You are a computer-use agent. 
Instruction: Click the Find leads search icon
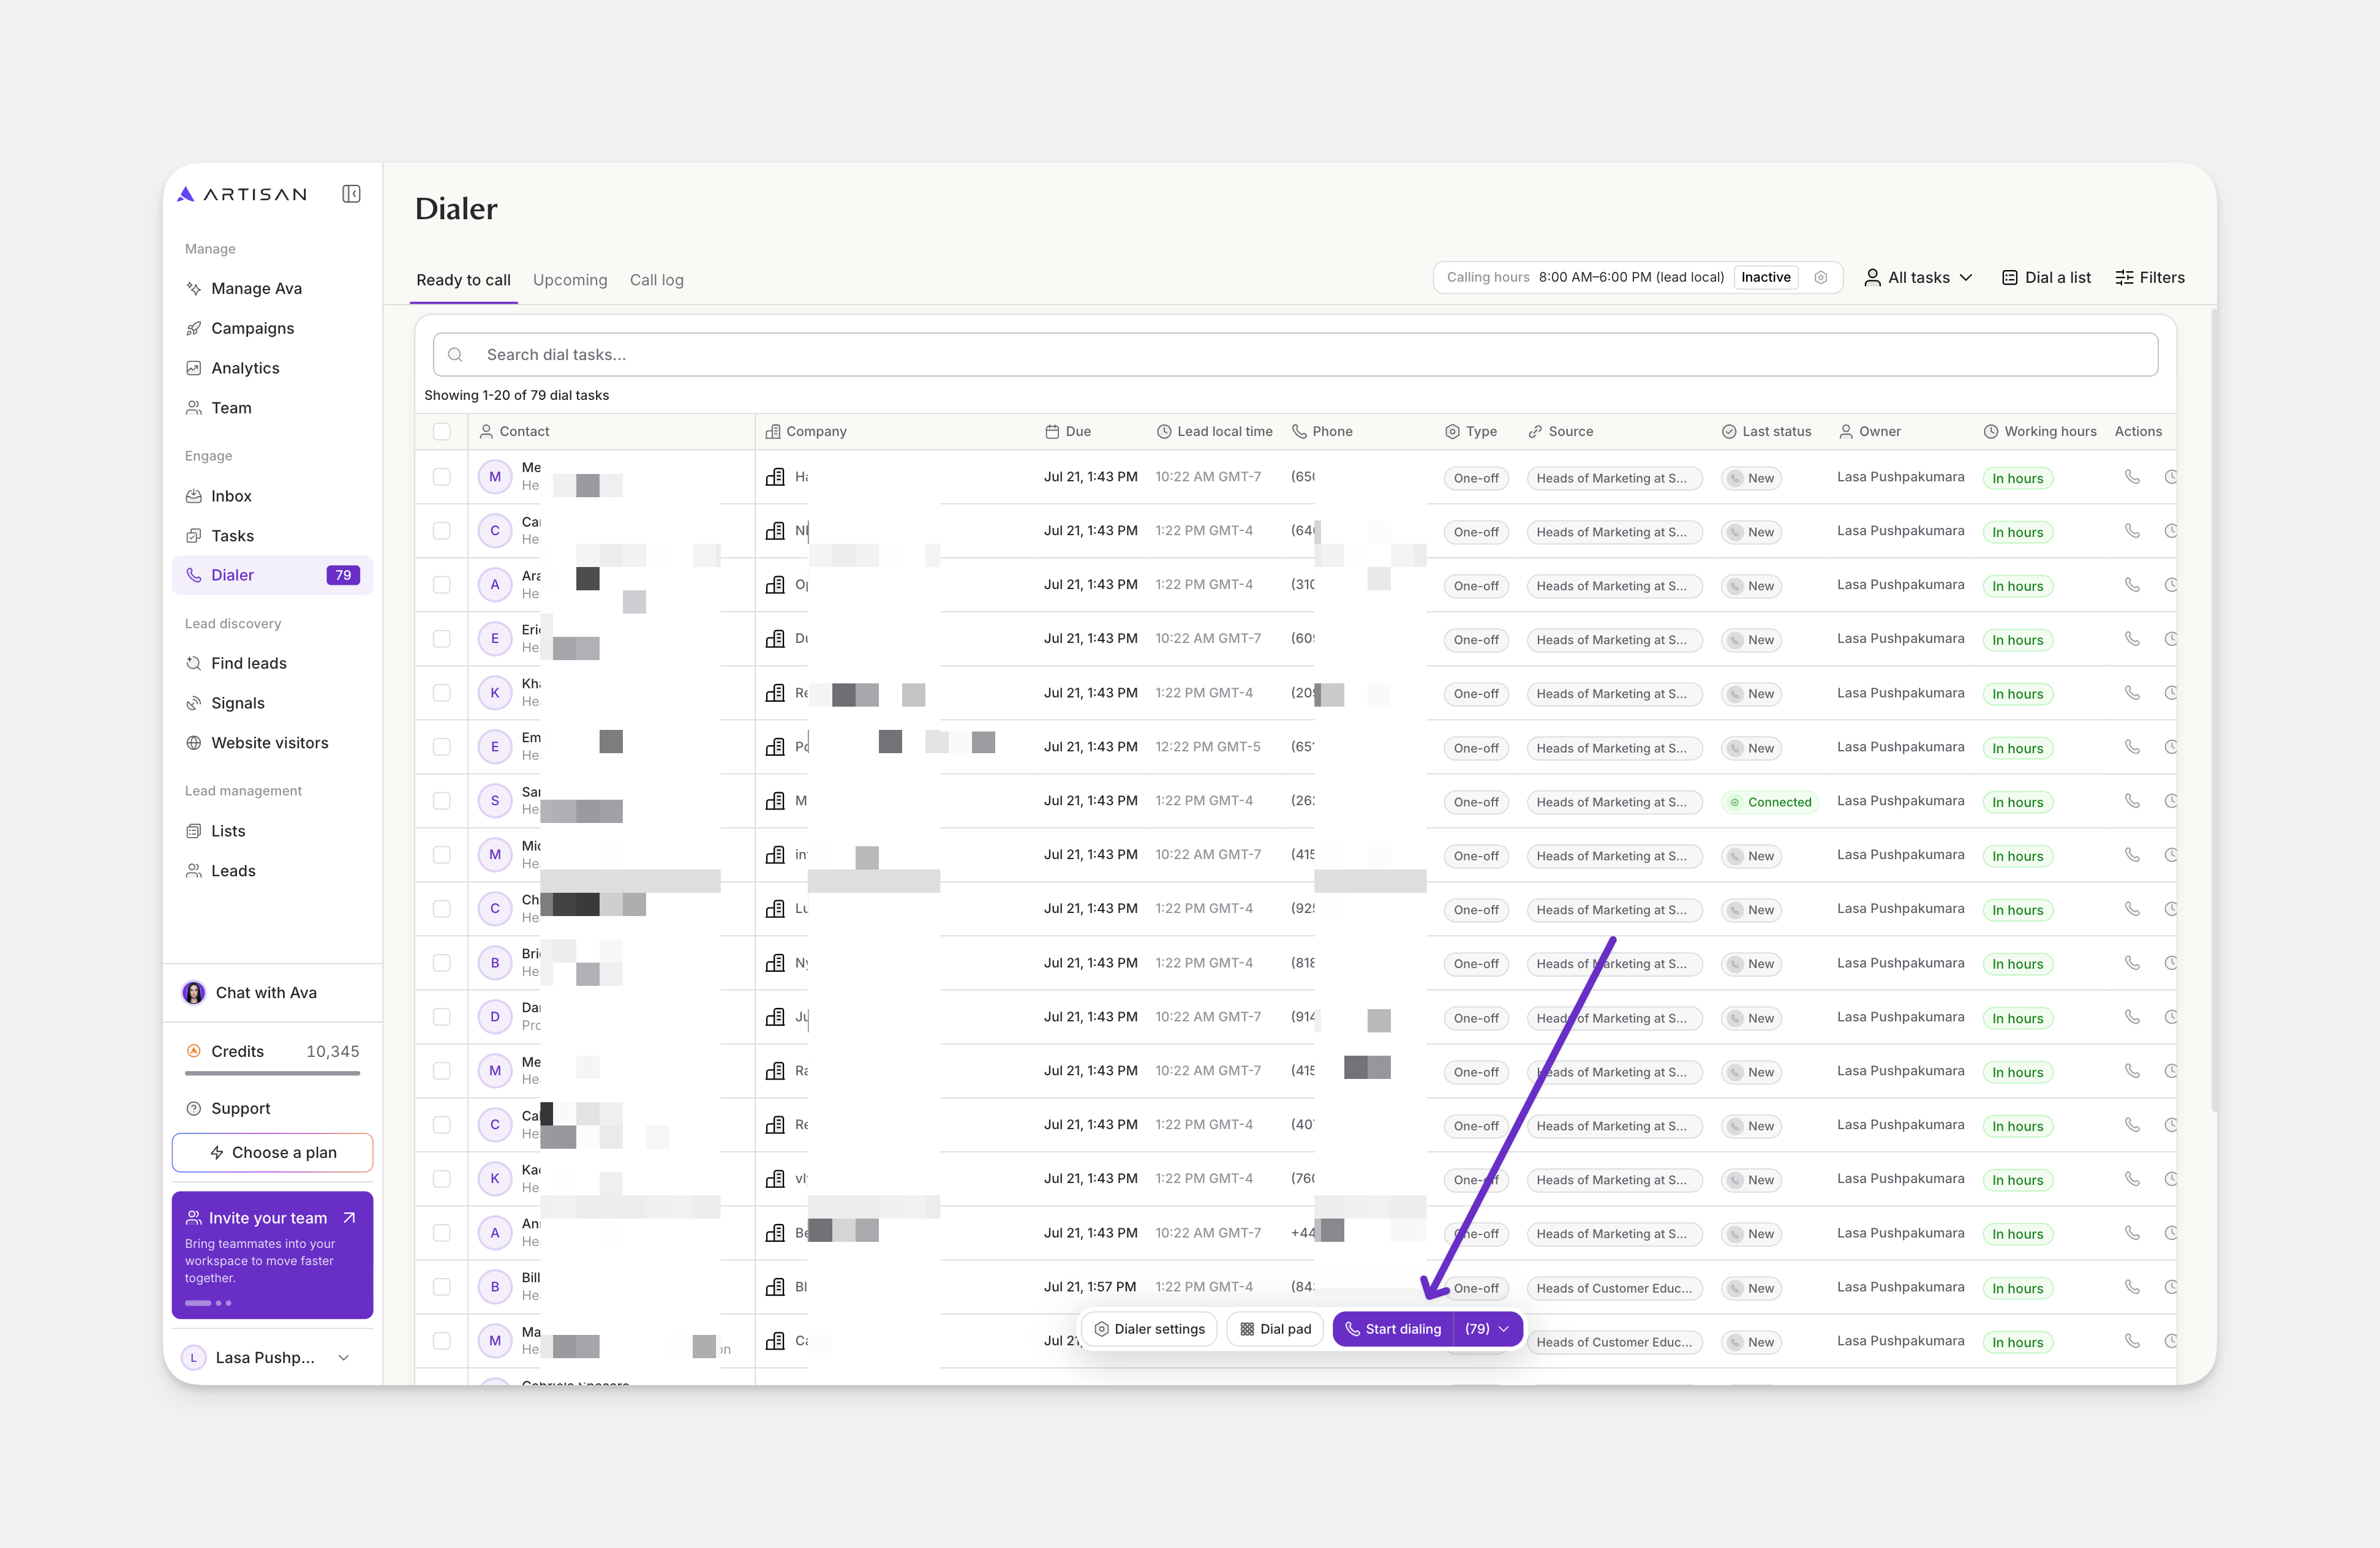(x=194, y=663)
